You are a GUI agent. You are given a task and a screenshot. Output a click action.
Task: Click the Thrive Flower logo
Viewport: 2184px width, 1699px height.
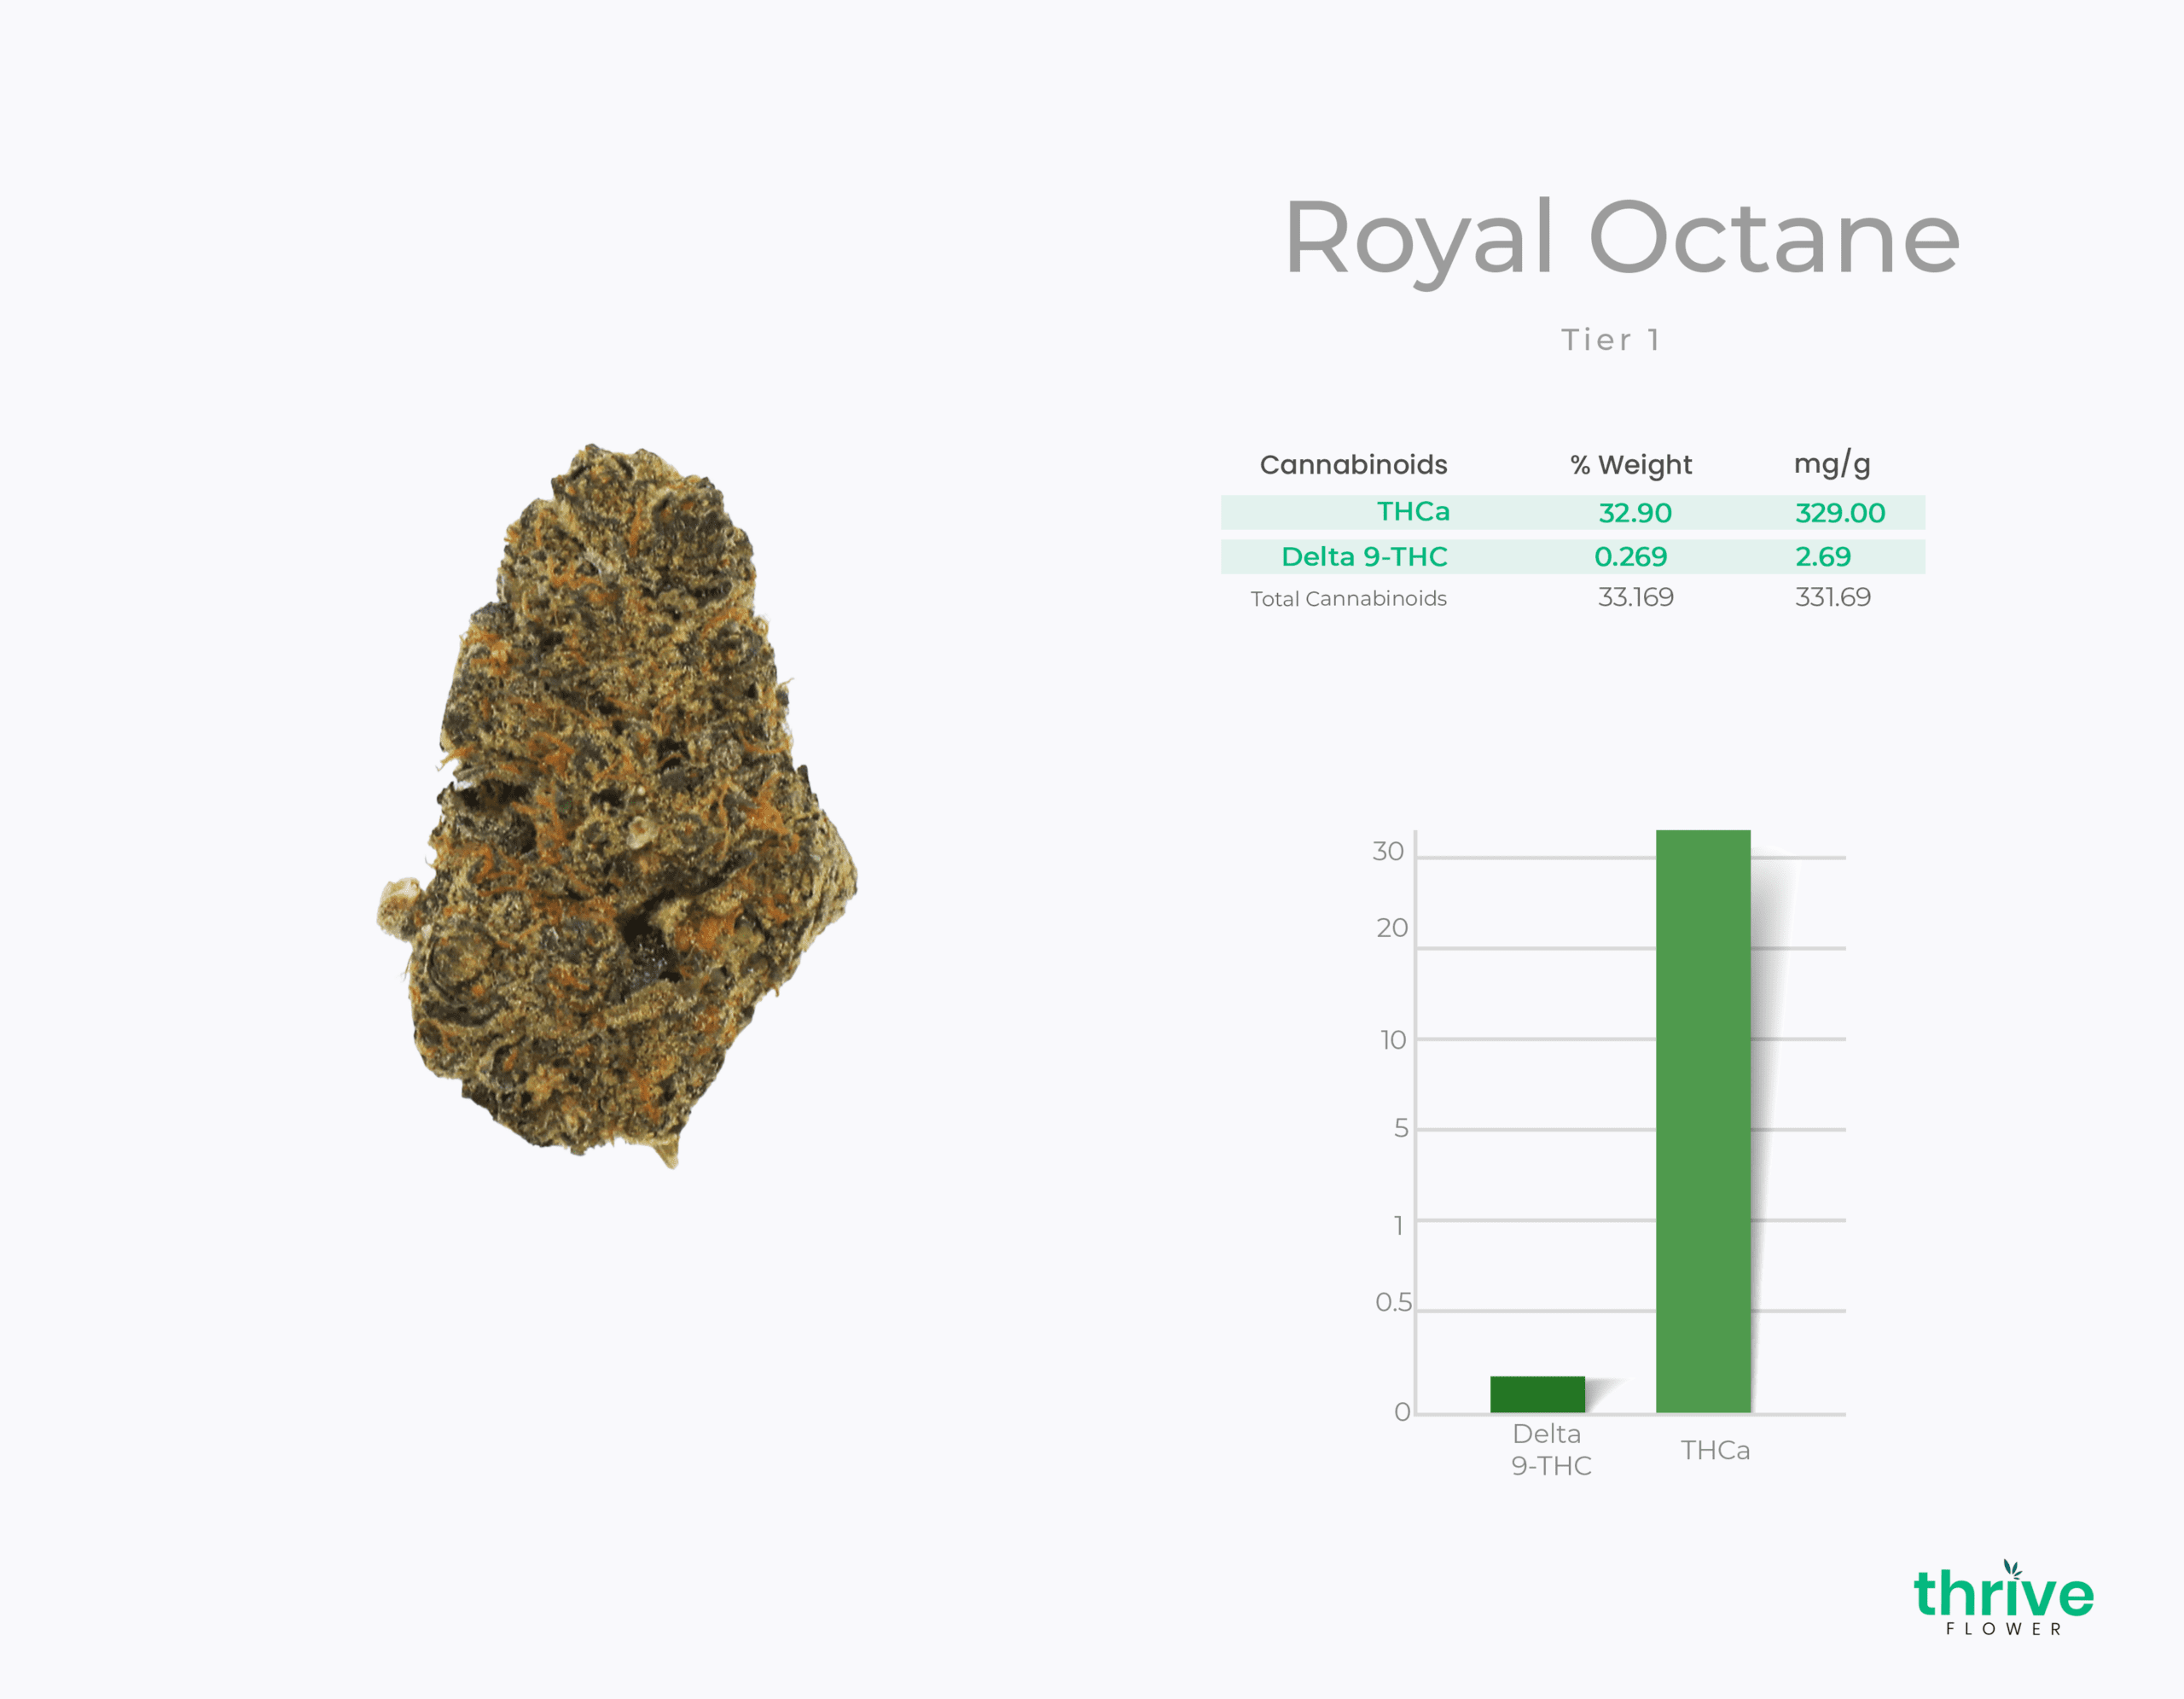pos(2003,1600)
